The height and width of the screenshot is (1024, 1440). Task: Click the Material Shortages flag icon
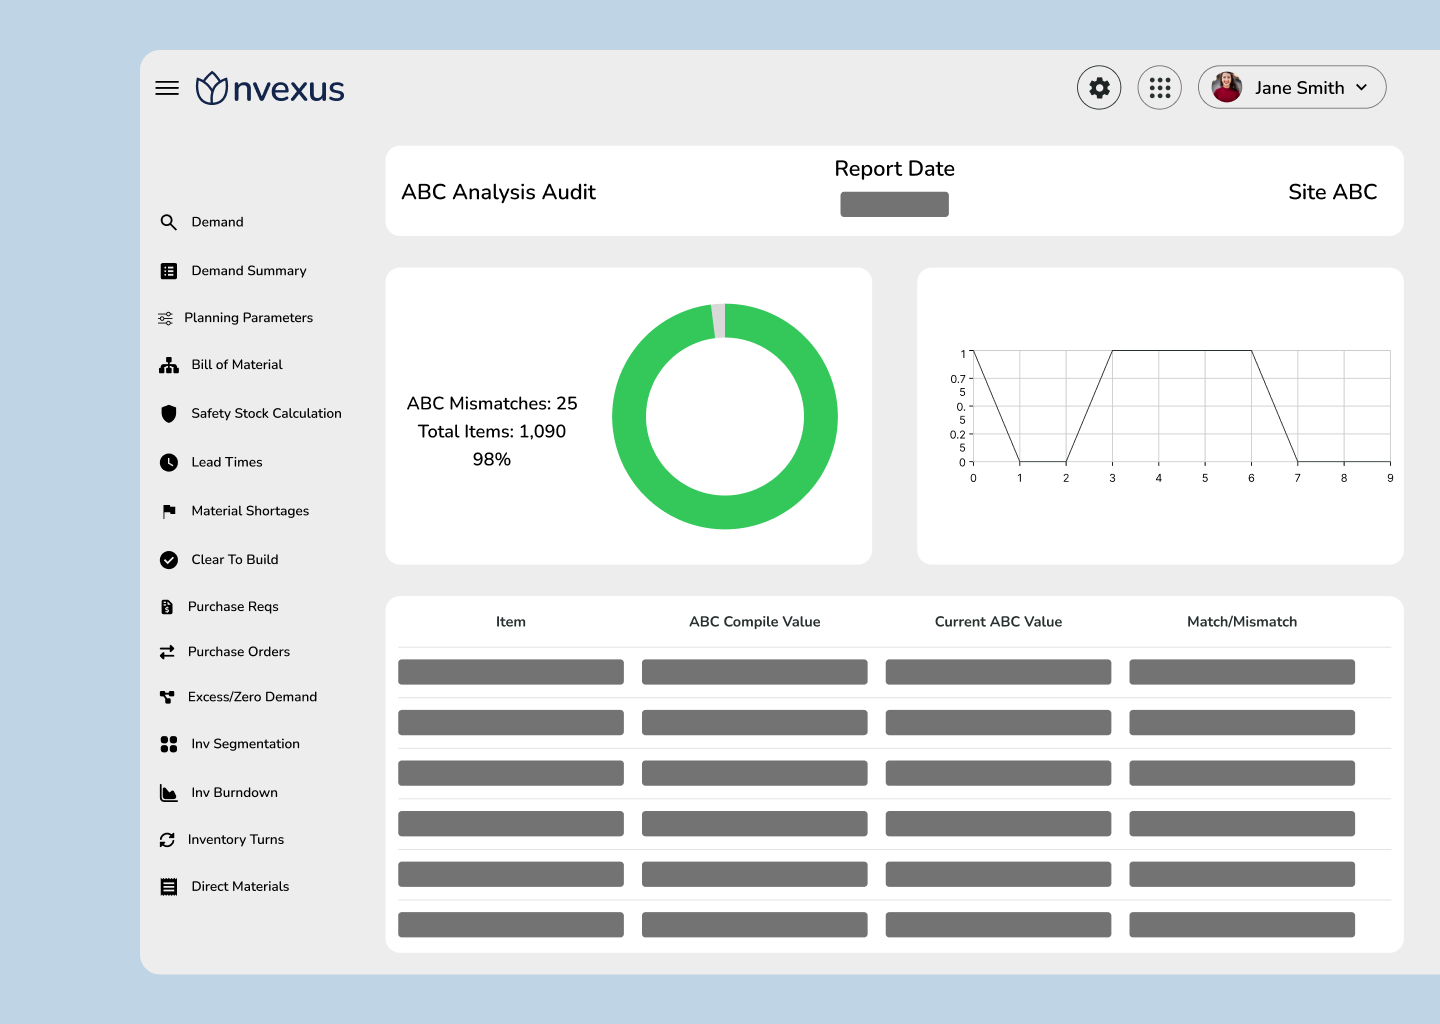coord(169,511)
